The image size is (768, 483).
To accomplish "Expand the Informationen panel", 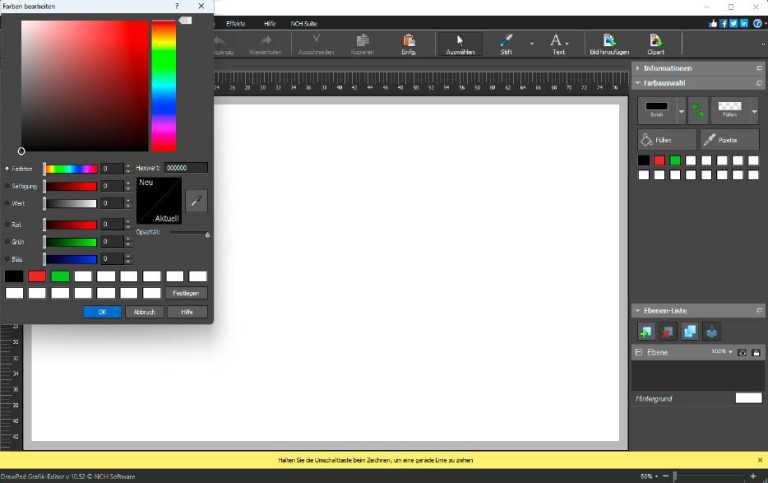I will 759,68.
